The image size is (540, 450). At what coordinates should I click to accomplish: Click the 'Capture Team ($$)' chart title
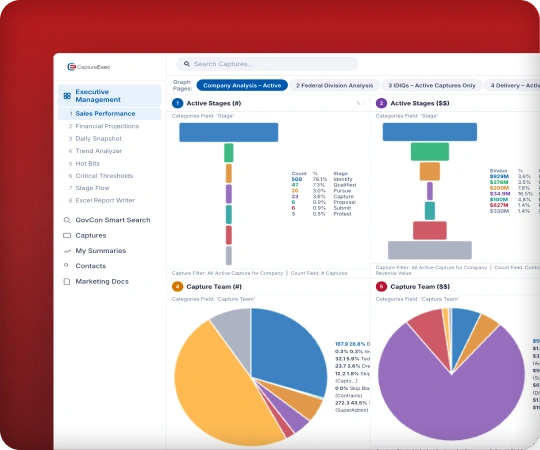coord(420,286)
